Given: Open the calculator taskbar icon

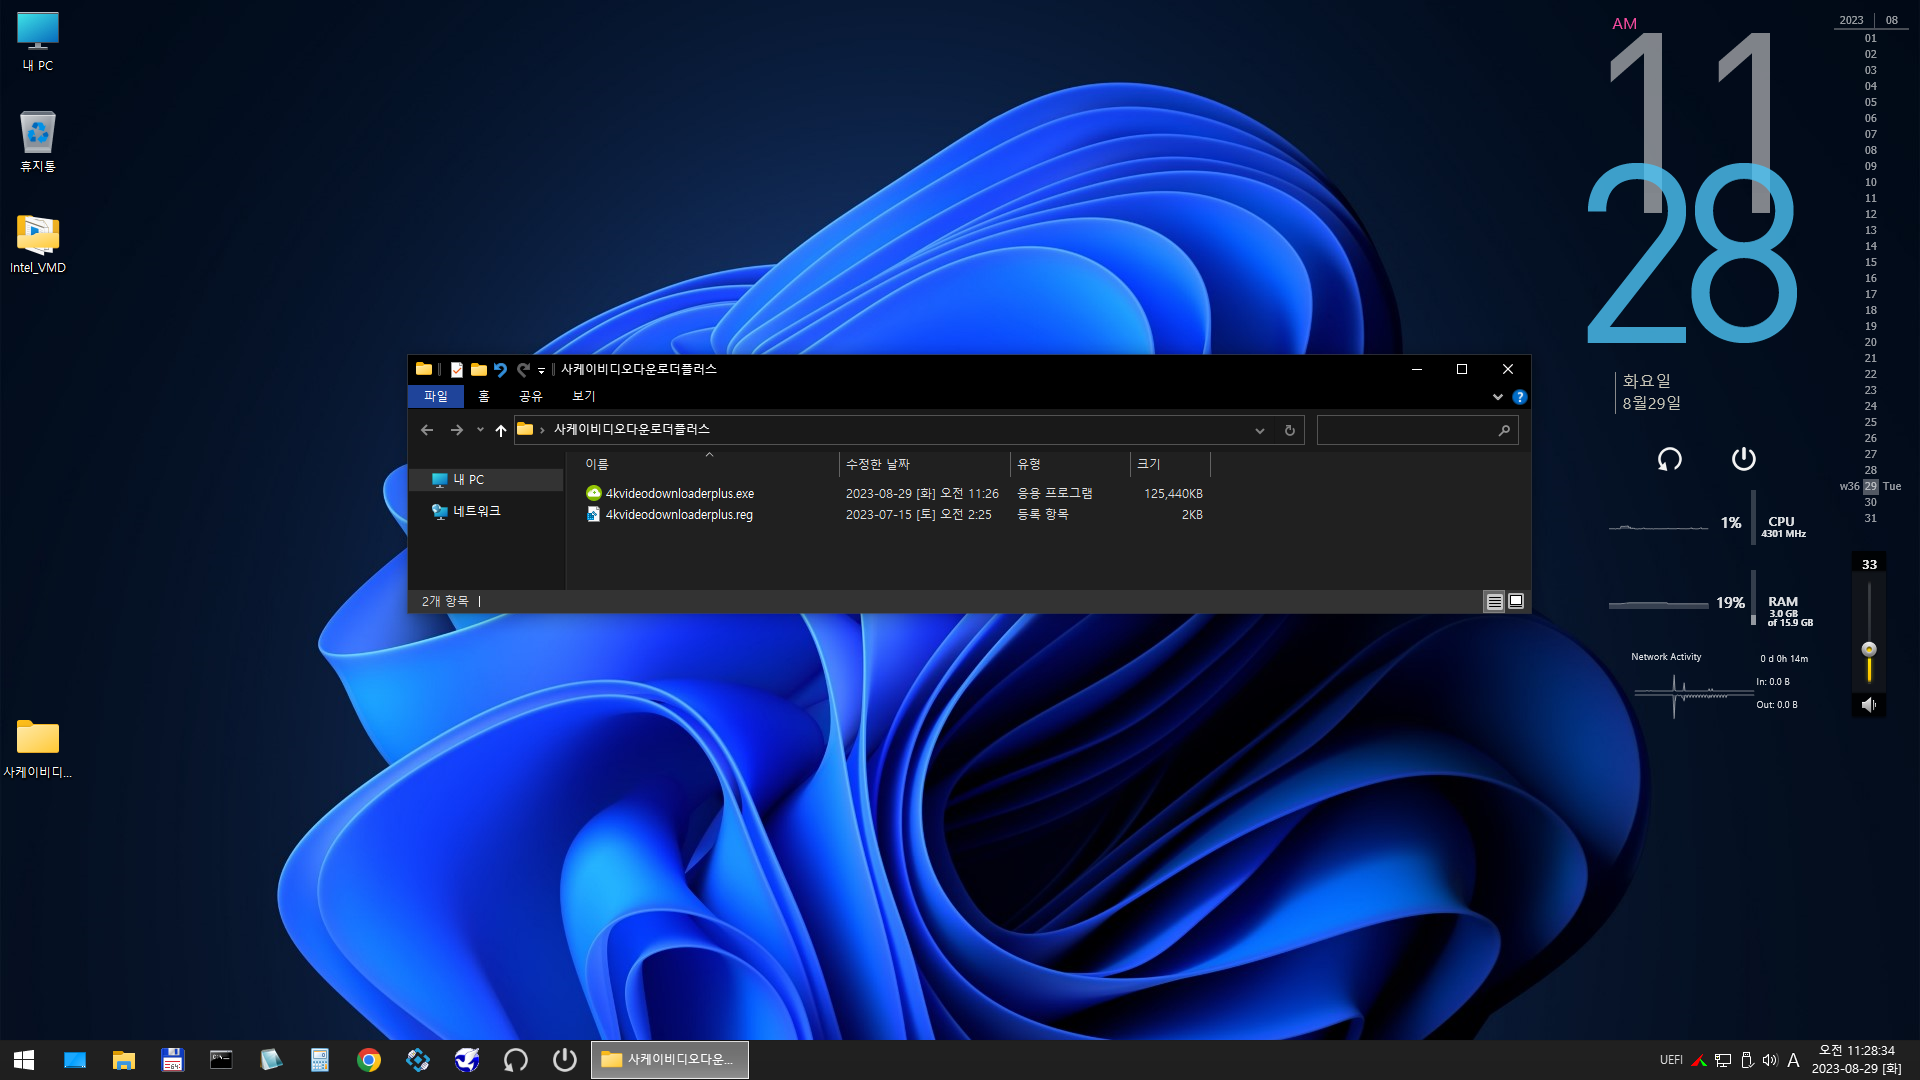Looking at the screenshot, I should point(320,1060).
